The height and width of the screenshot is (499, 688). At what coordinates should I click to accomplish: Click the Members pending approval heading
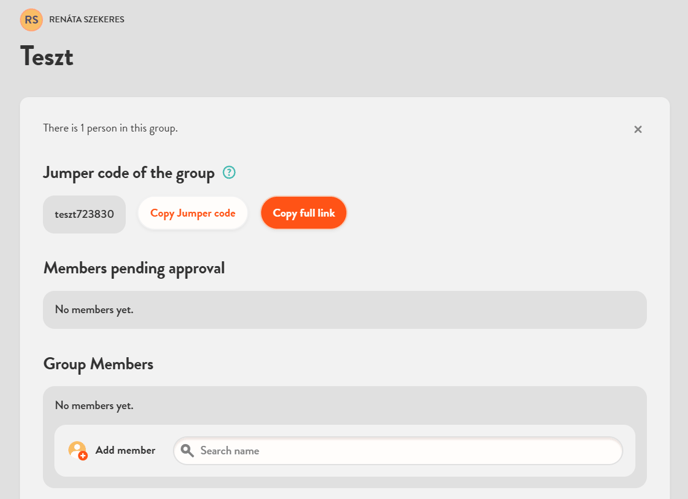[x=134, y=268]
